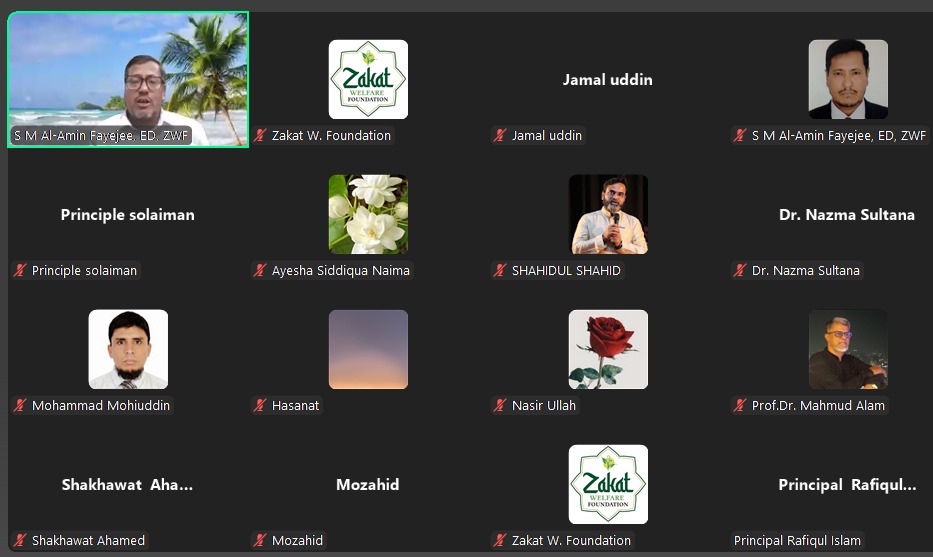The width and height of the screenshot is (933, 557).
Task: Click the bottom row Zakat W. Foundation logo
Action: point(608,484)
